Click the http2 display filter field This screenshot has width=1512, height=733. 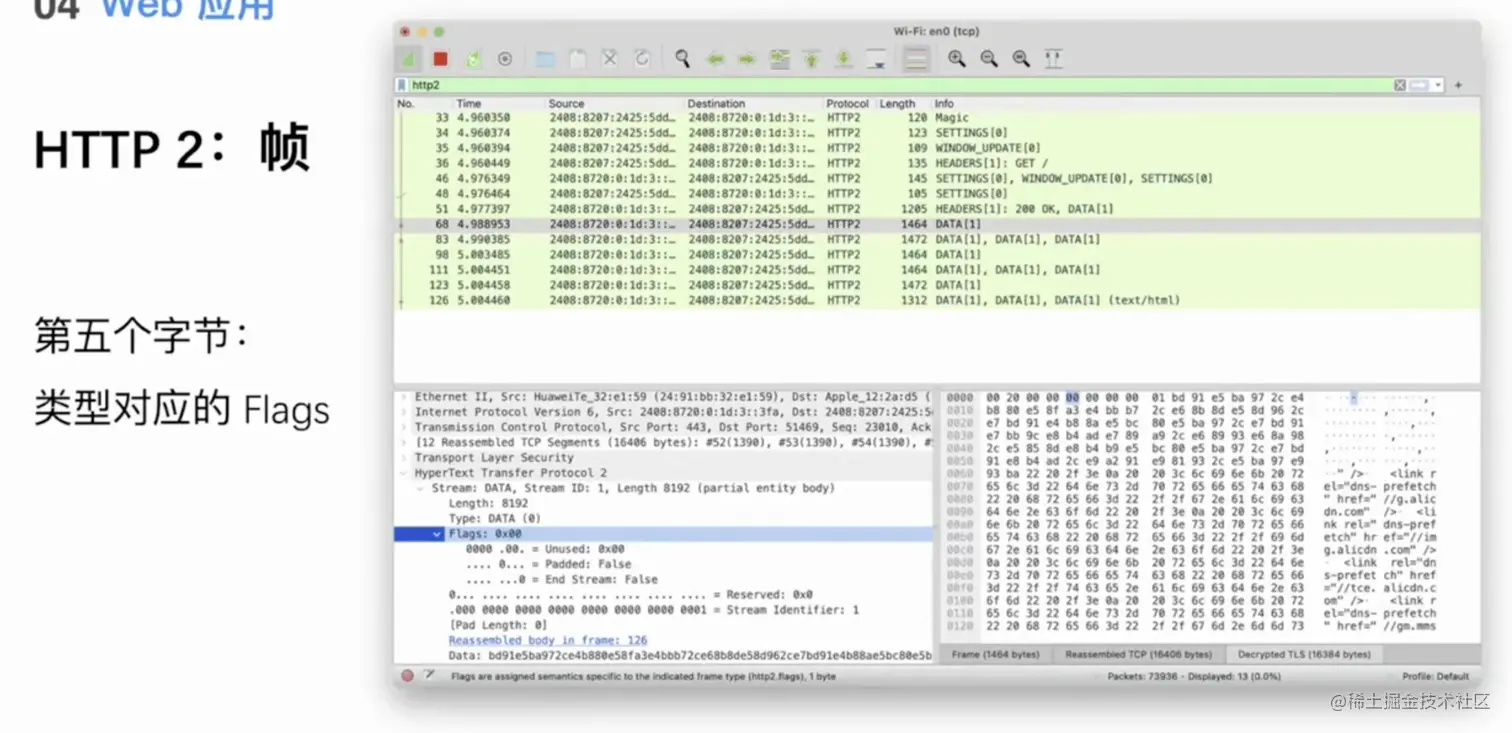click(900, 86)
